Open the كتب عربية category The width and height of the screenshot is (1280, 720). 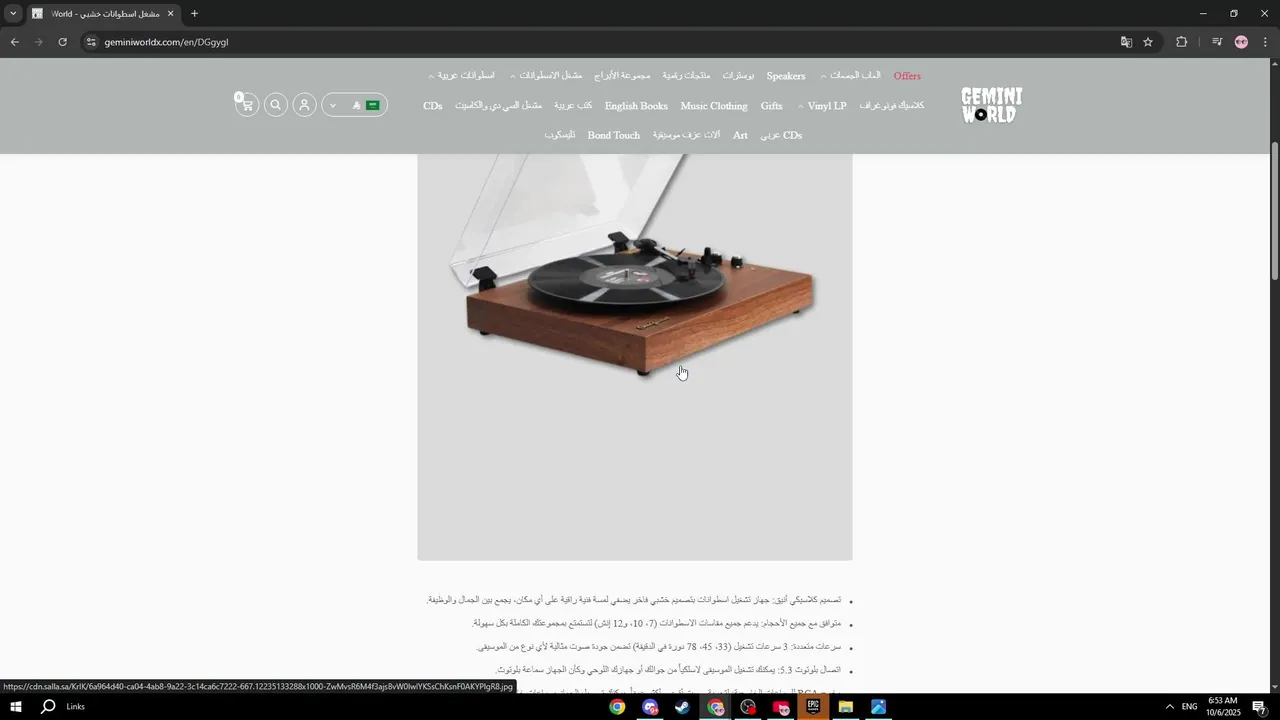573,106
